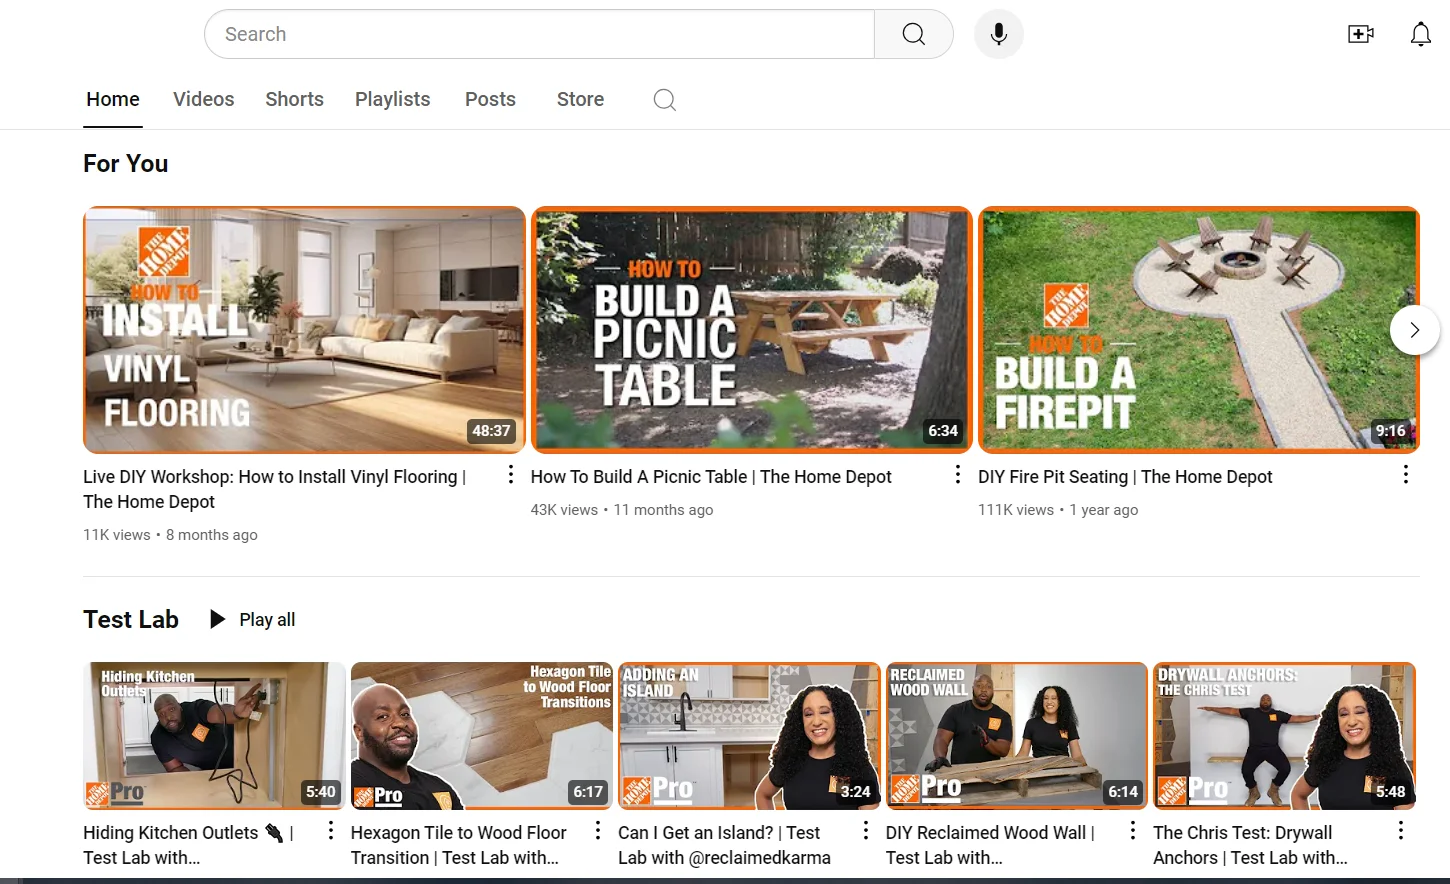
Task: Open options for the Vinyl Flooring video
Action: [x=510, y=474]
